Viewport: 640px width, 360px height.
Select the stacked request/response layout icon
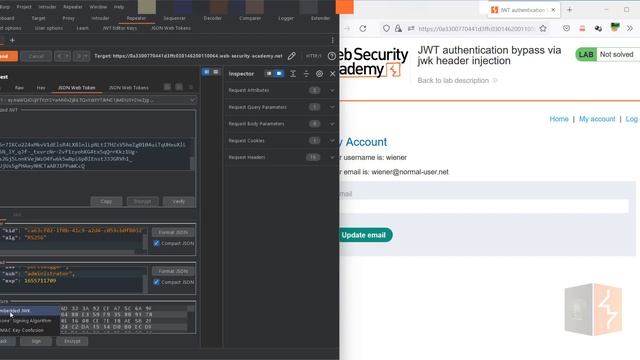tap(216, 72)
